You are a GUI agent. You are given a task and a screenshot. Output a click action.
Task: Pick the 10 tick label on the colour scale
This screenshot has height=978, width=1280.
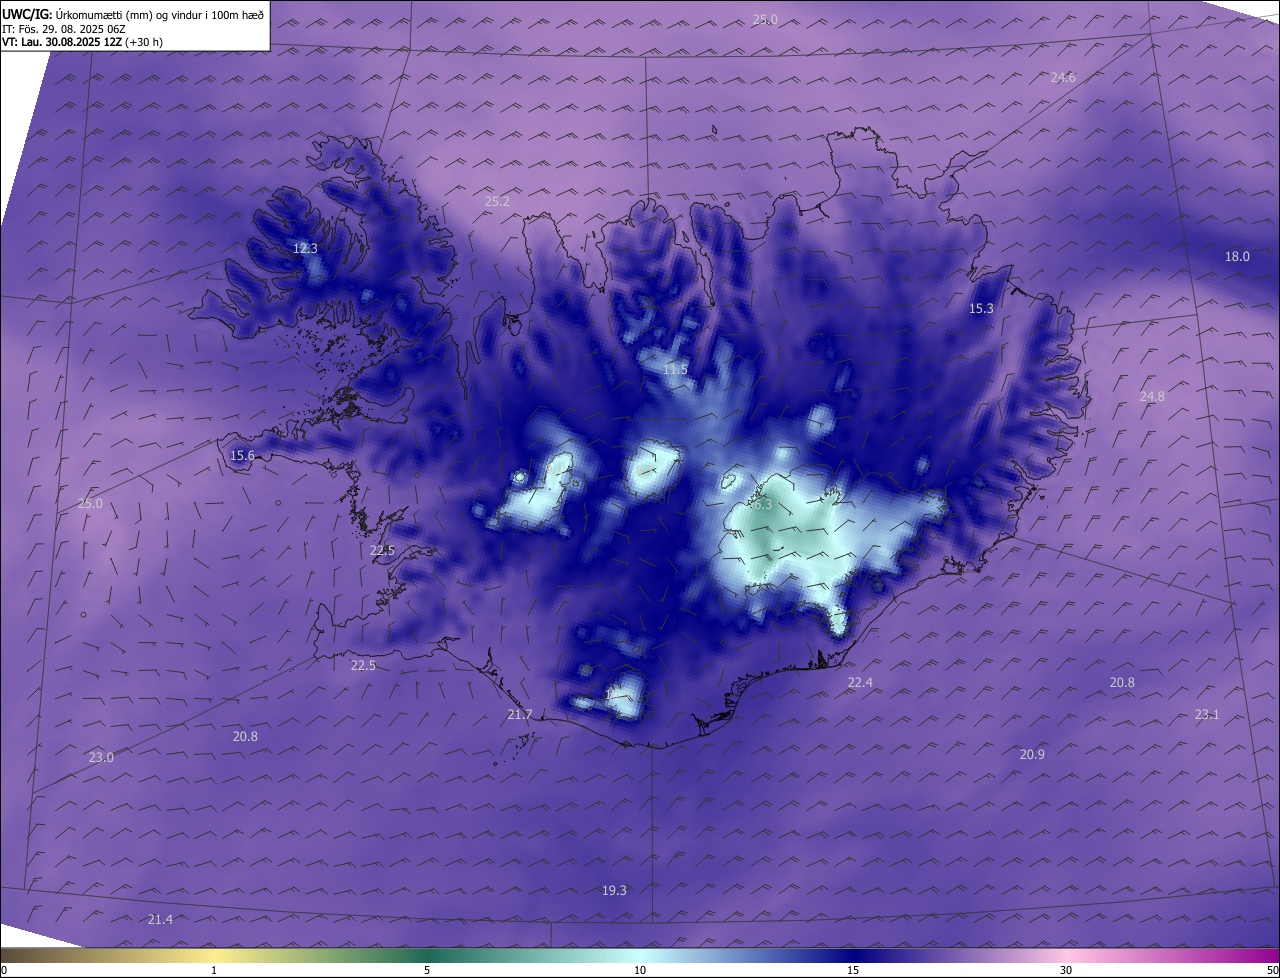640,970
